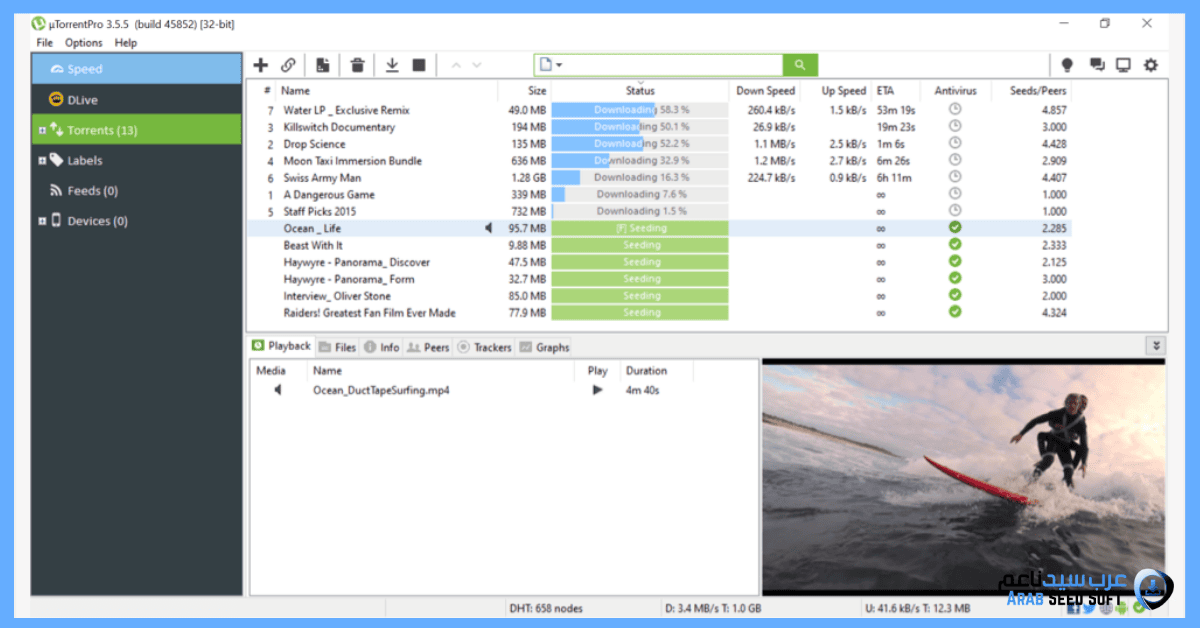1200x628 pixels.
Task: Start the selected torrent download
Action: (392, 64)
